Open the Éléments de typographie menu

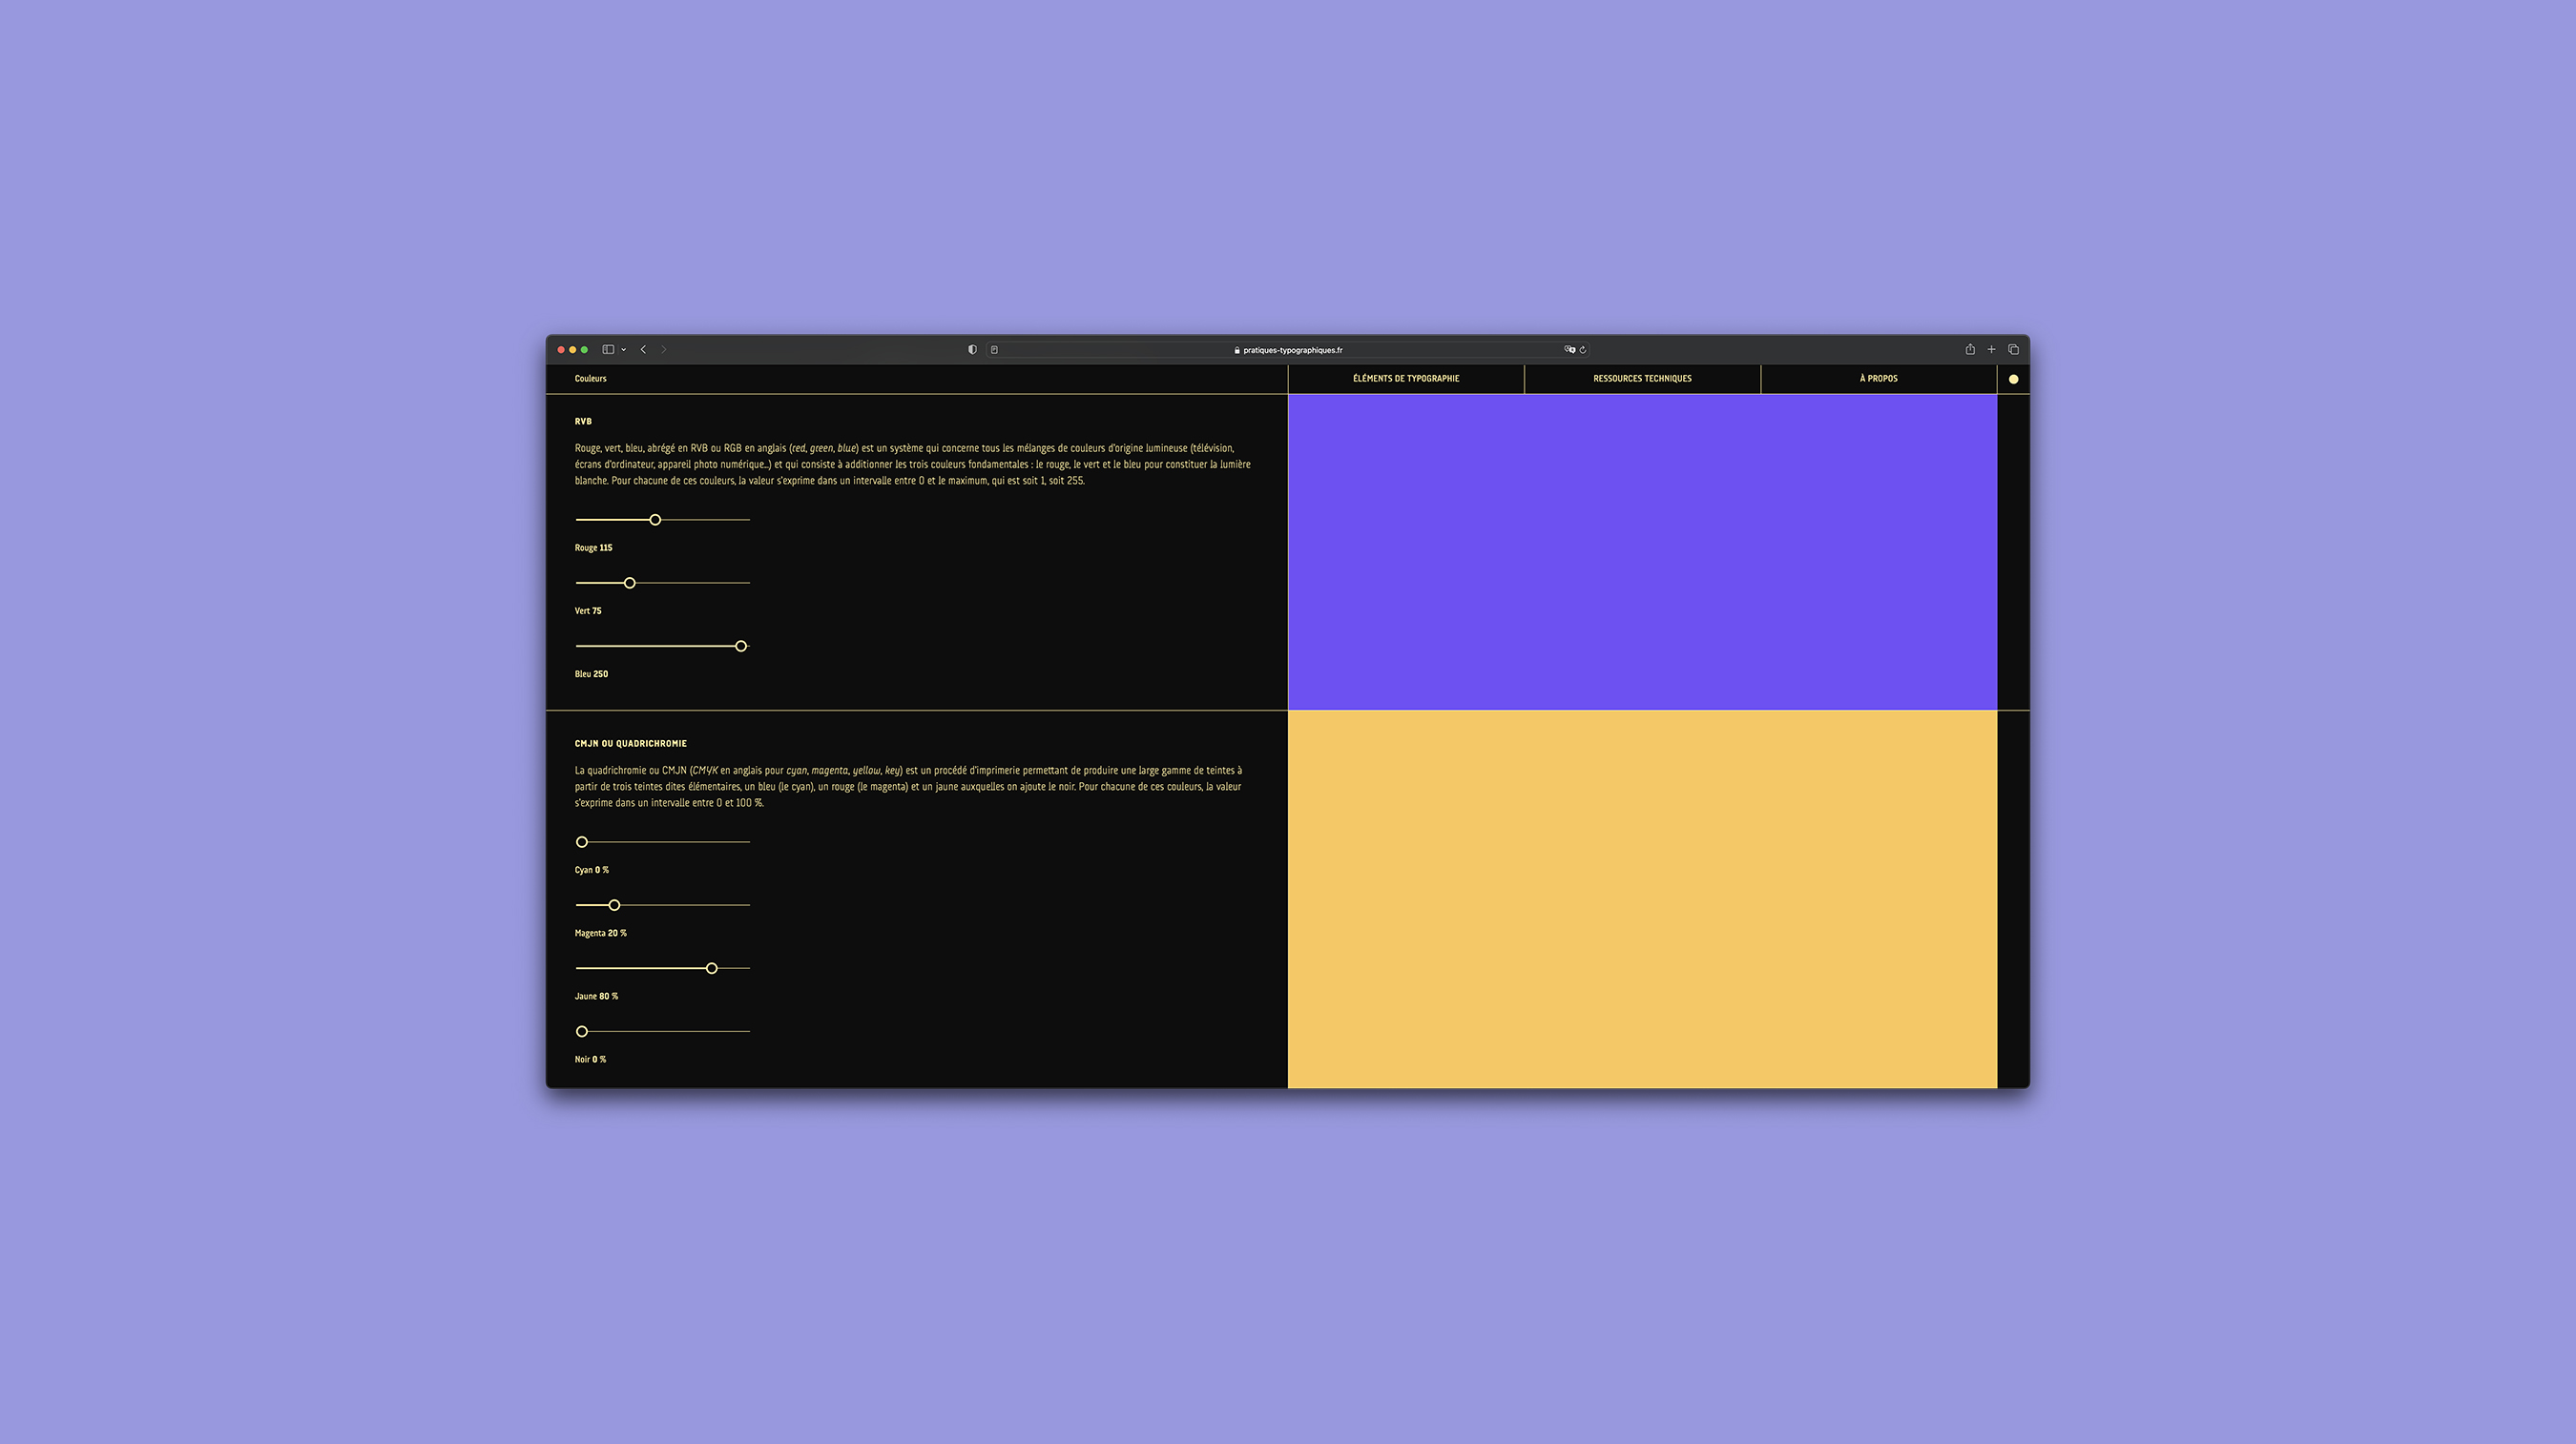click(1405, 379)
